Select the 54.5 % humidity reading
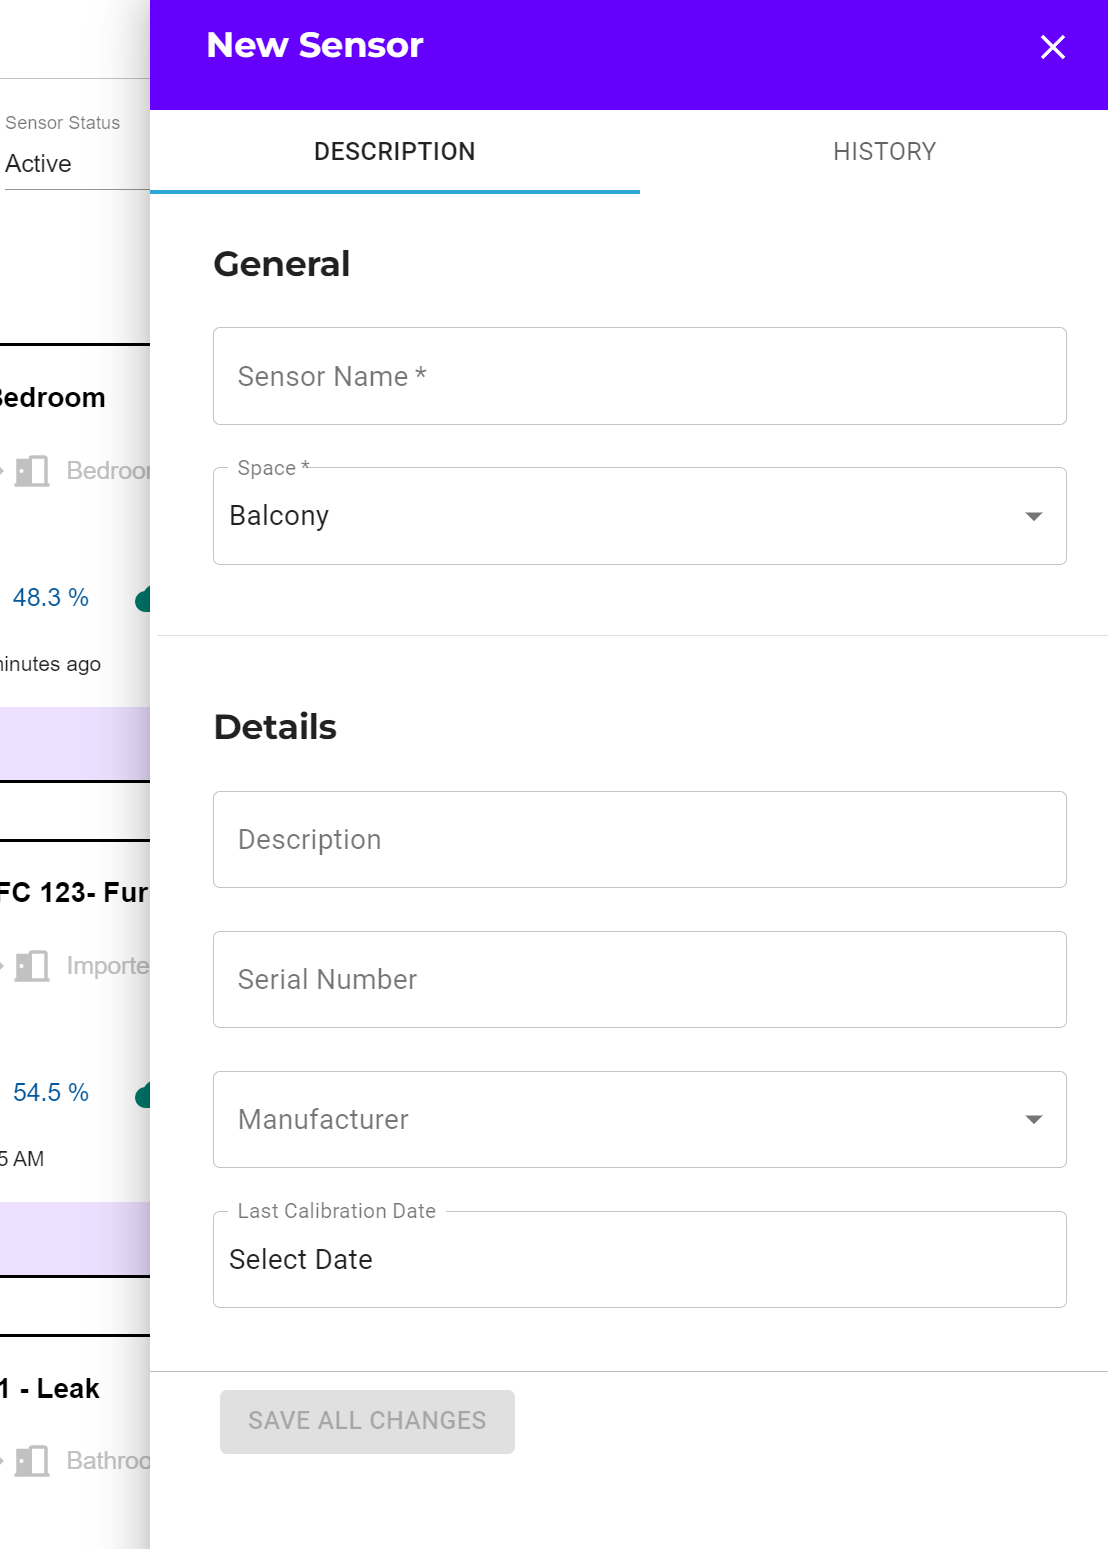 point(51,1093)
